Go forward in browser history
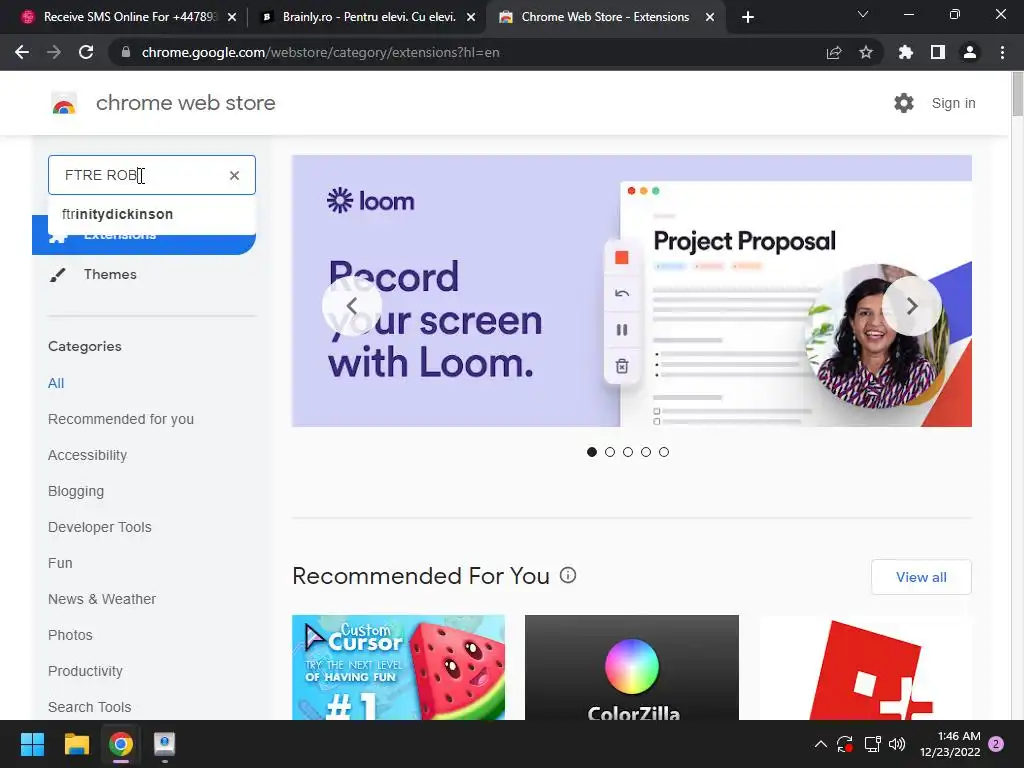The height and width of the screenshot is (768, 1024). (x=54, y=52)
